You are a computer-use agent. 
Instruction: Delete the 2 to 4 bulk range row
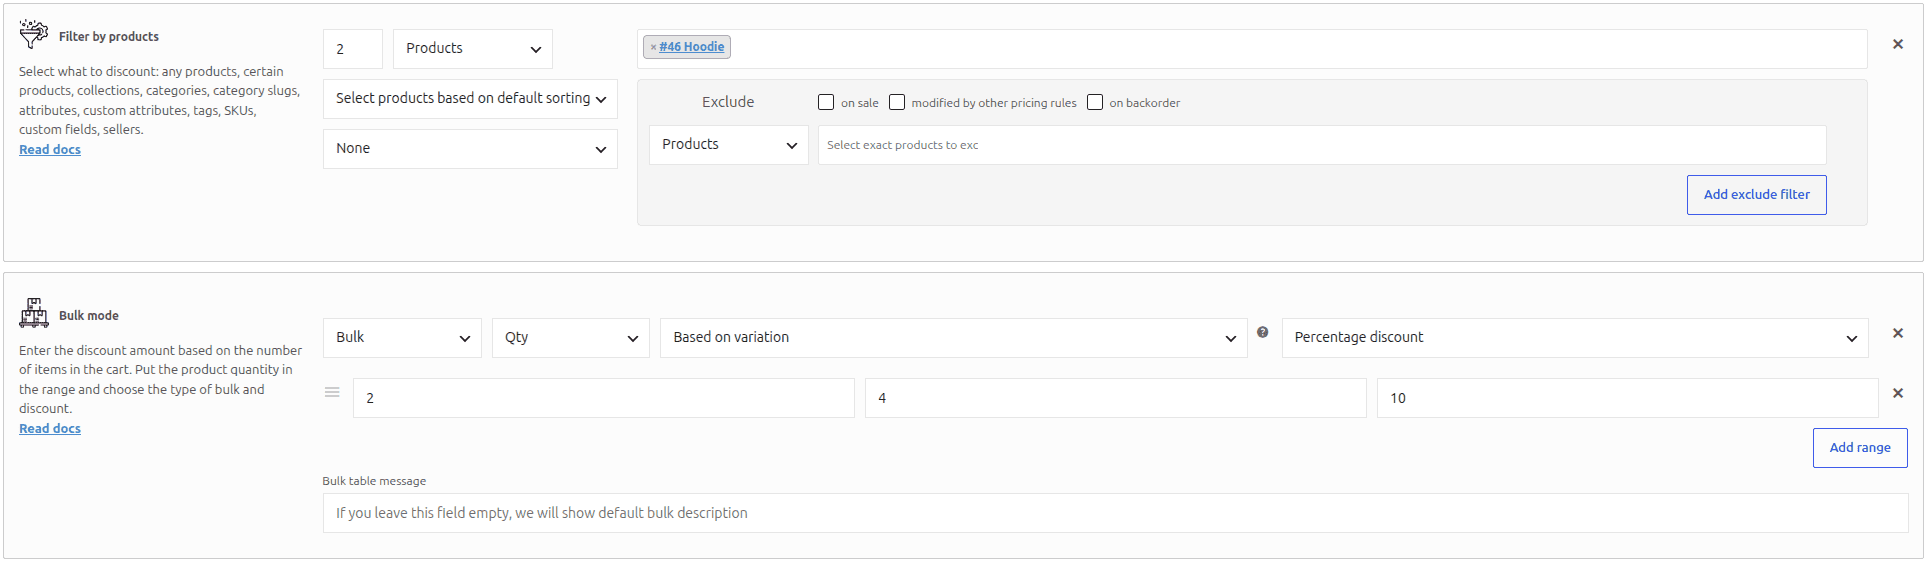(1897, 393)
